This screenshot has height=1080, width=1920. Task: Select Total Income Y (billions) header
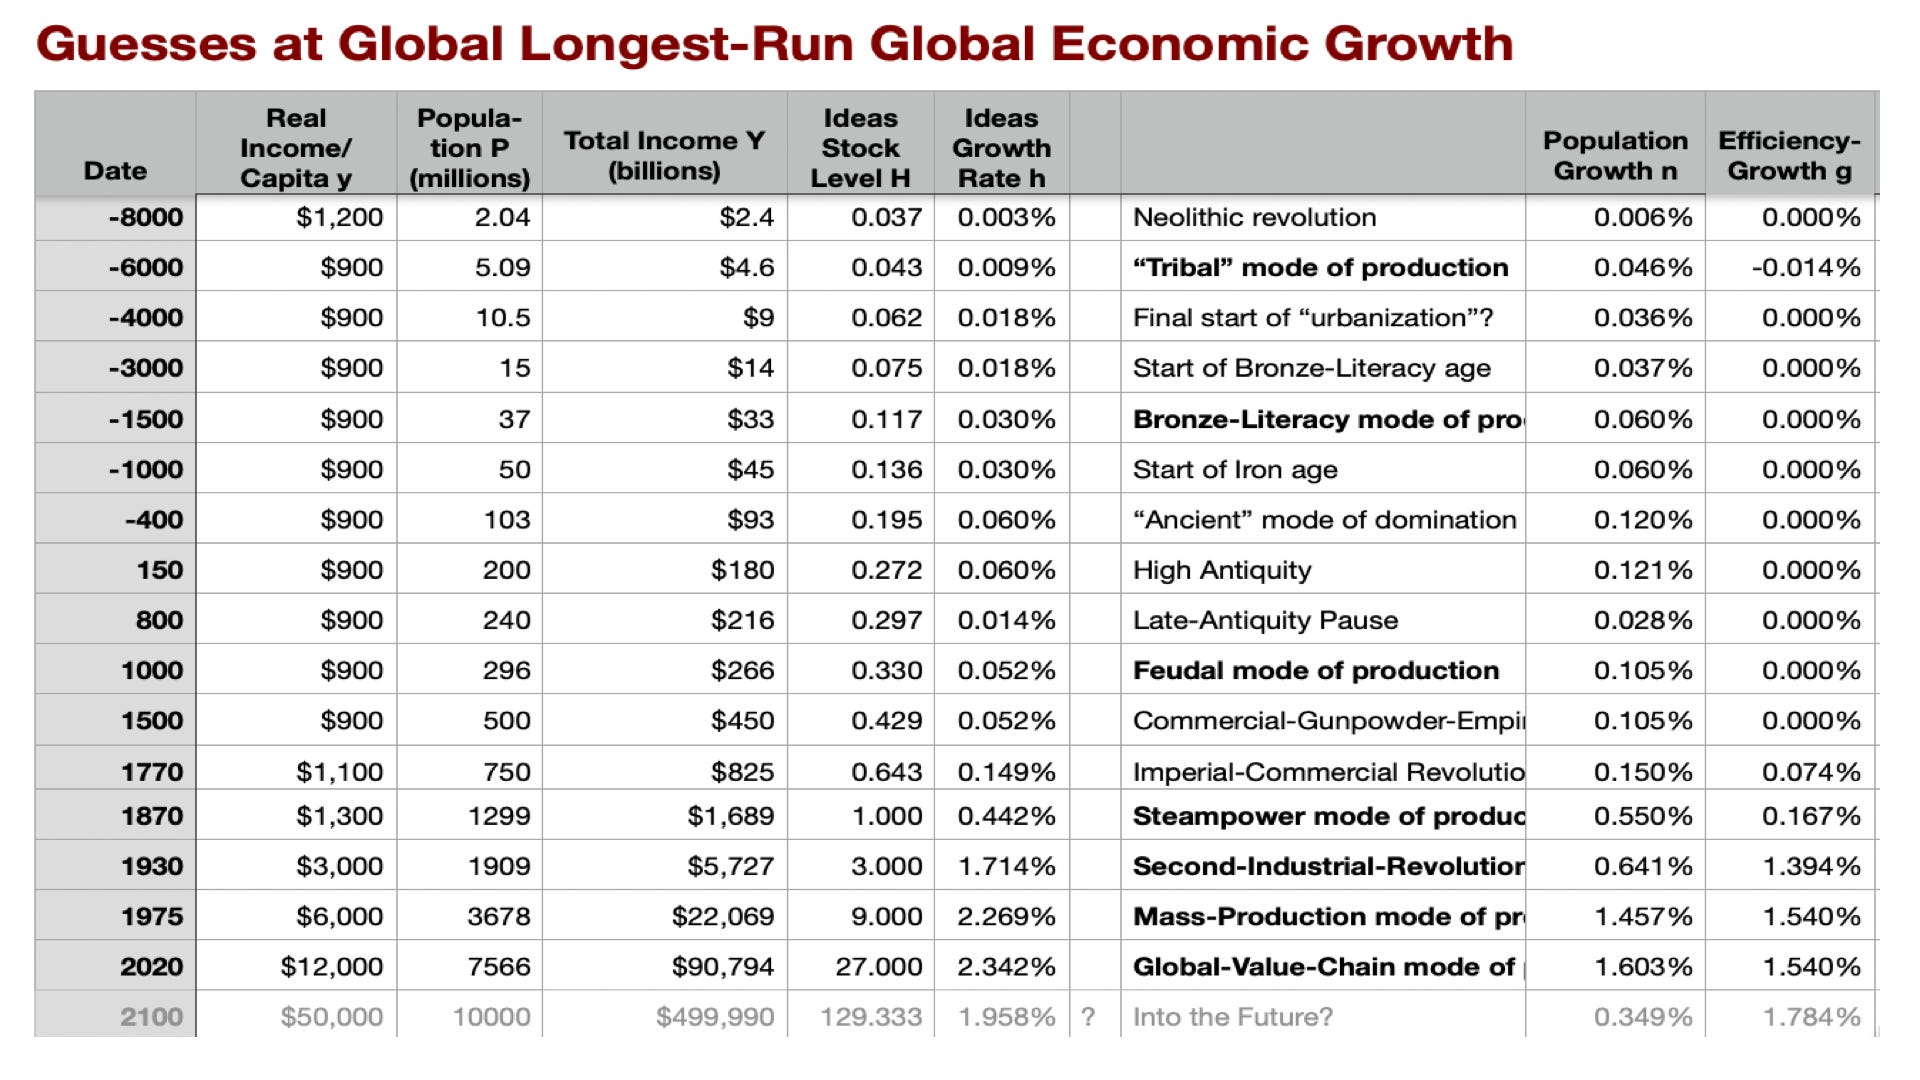pyautogui.click(x=664, y=155)
